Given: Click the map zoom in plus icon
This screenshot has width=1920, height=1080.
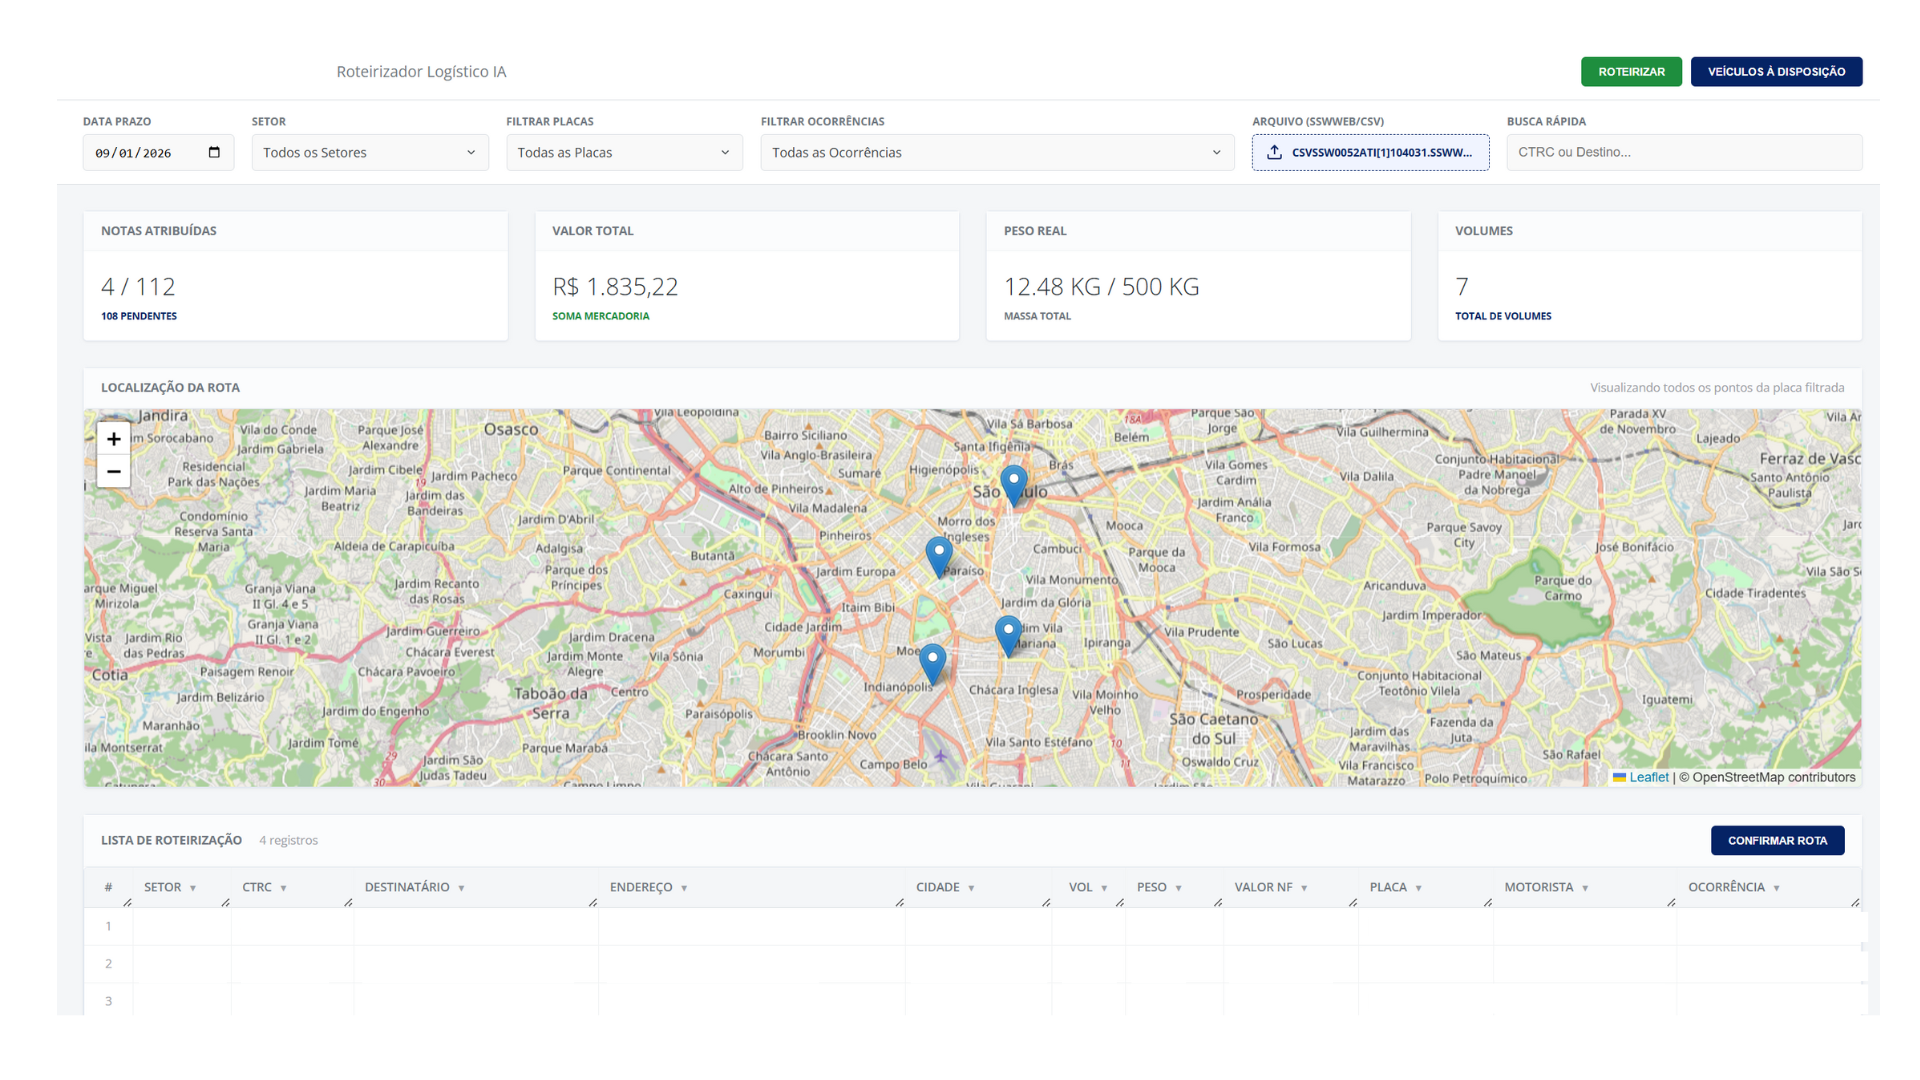Looking at the screenshot, I should 114,439.
